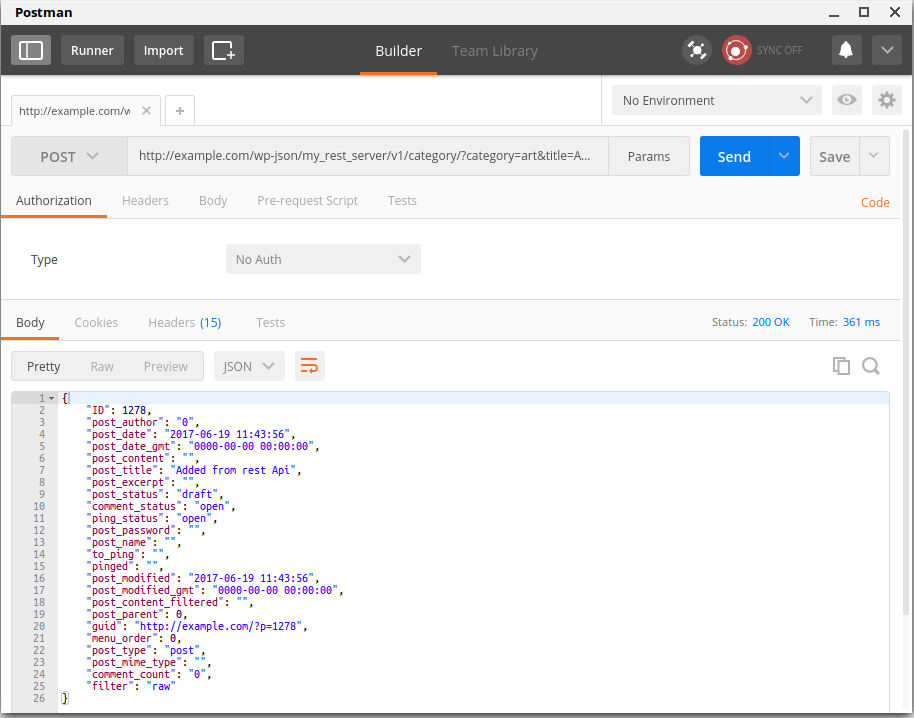914x718 pixels.
Task: Open the No Environment dropdown
Action: tap(716, 100)
